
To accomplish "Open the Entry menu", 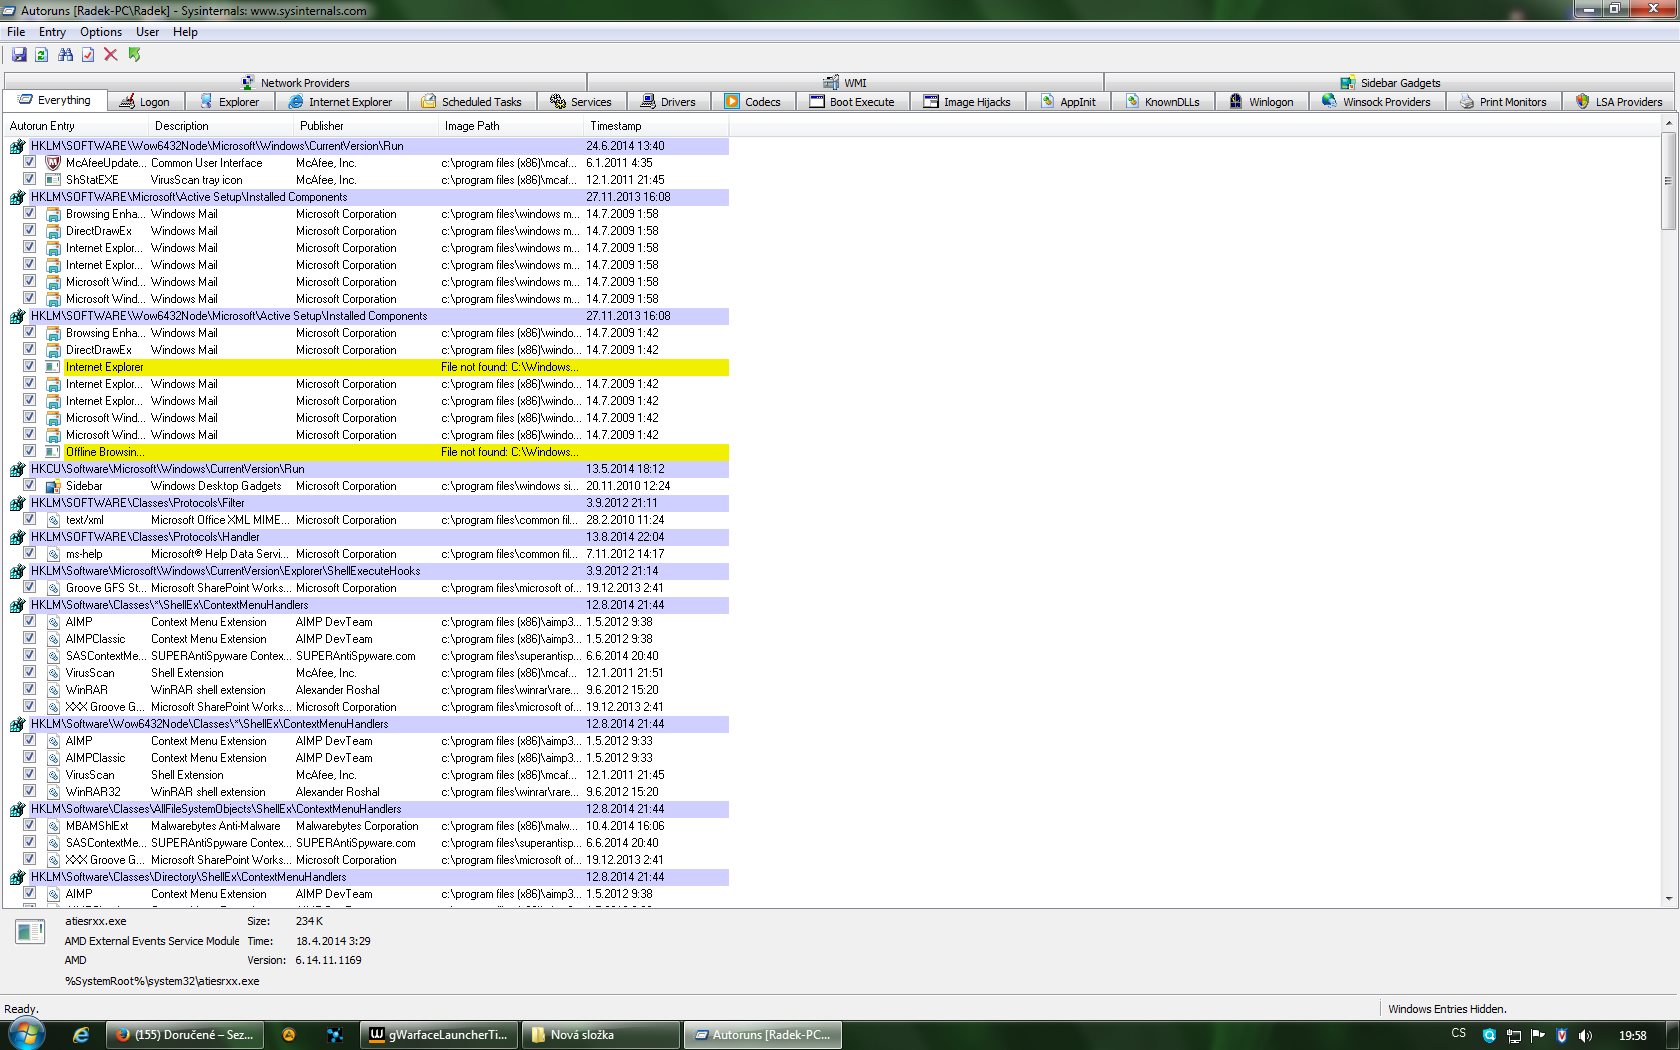I will coord(52,32).
